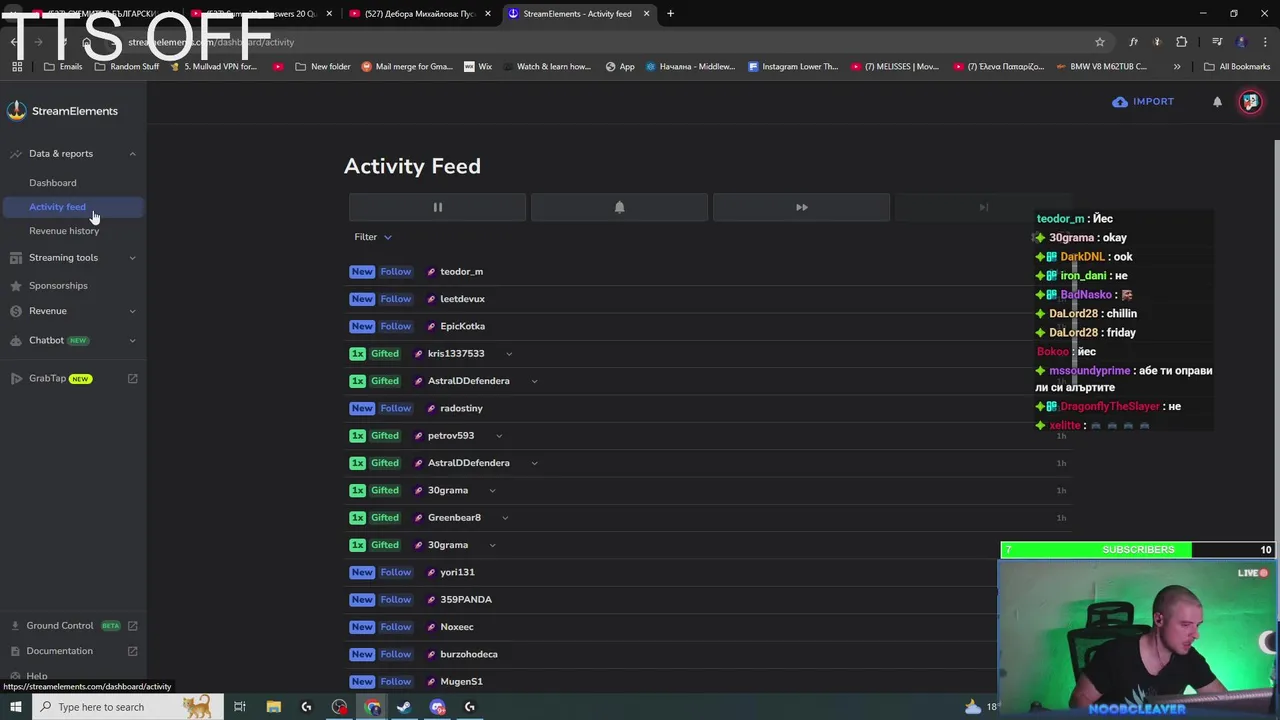Pause the activity feed
This screenshot has height=720, width=1280.
pyautogui.click(x=437, y=207)
